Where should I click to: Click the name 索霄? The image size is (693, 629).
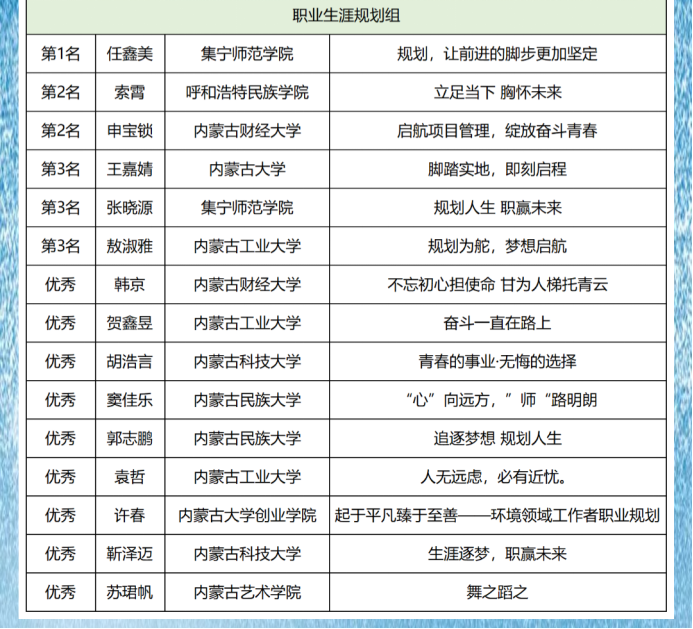(130, 93)
